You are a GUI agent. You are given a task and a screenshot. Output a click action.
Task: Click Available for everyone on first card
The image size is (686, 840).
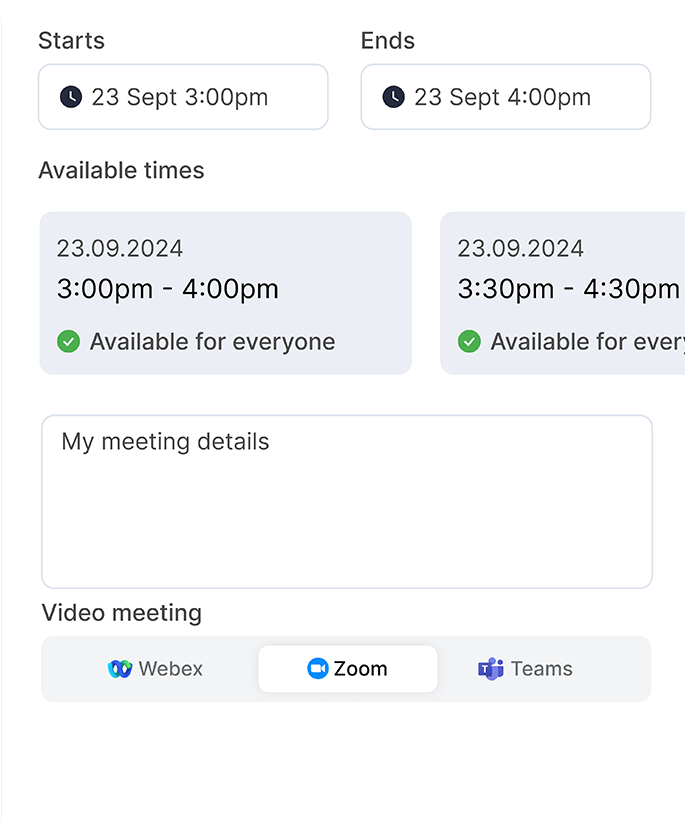pyautogui.click(x=213, y=342)
